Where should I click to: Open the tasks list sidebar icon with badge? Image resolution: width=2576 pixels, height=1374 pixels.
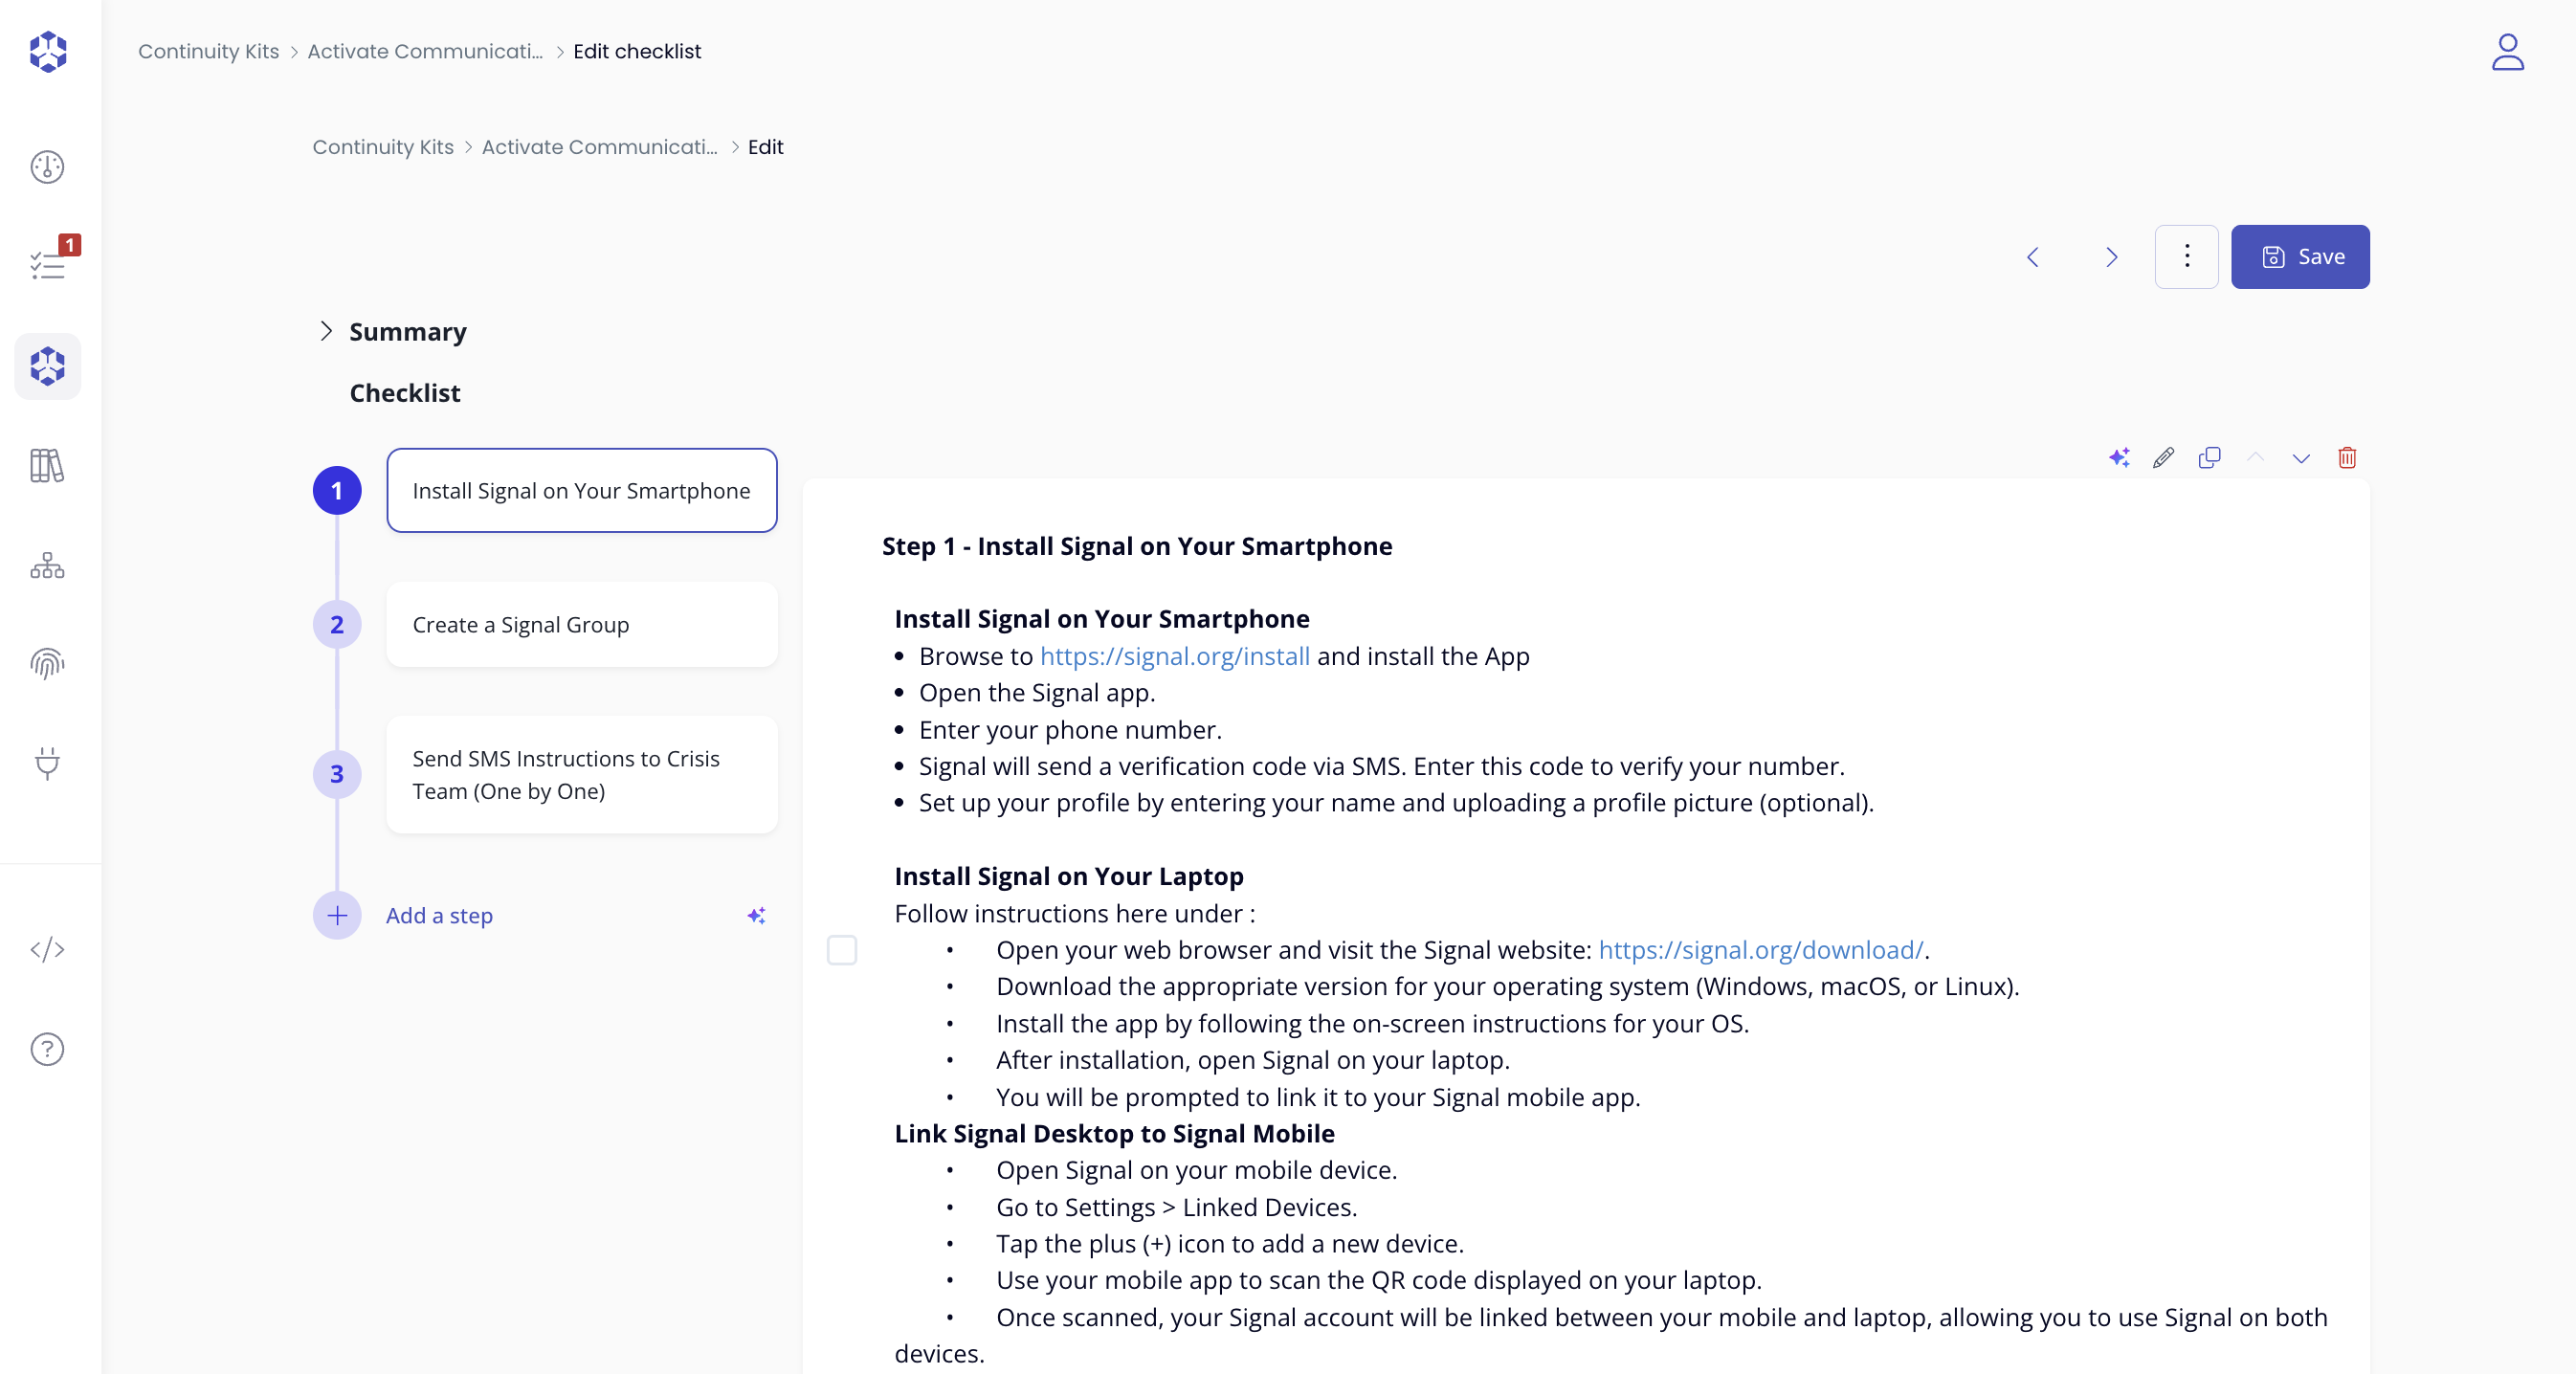pyautogui.click(x=48, y=265)
